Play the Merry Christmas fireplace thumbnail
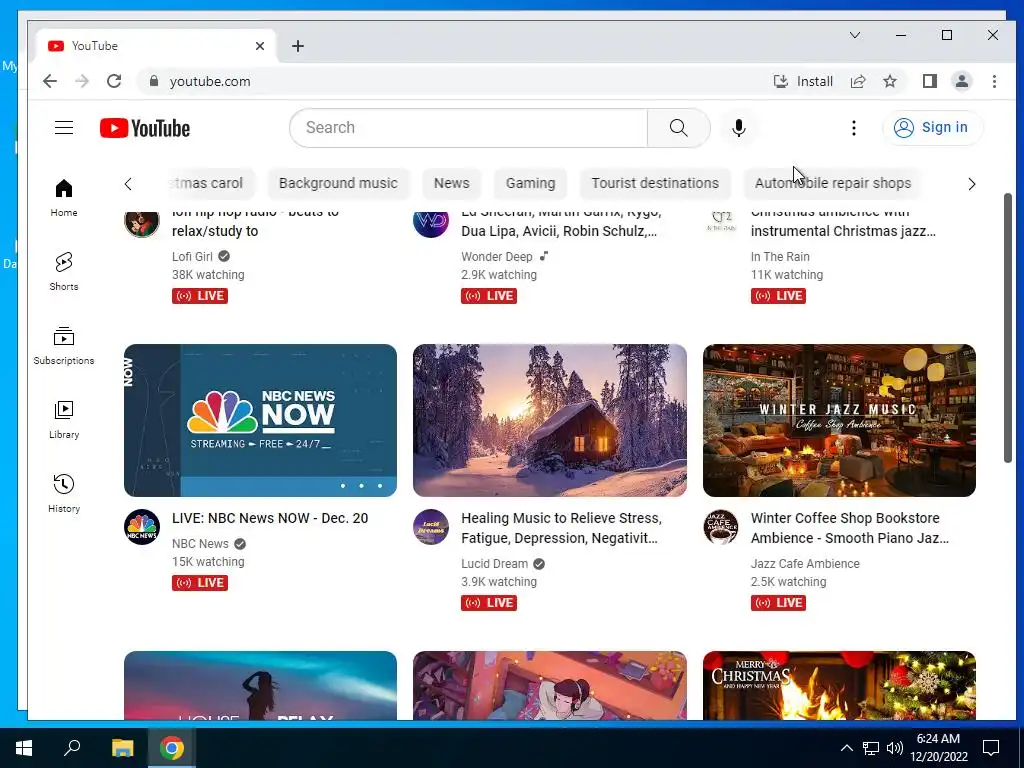1024x768 pixels. 839,685
